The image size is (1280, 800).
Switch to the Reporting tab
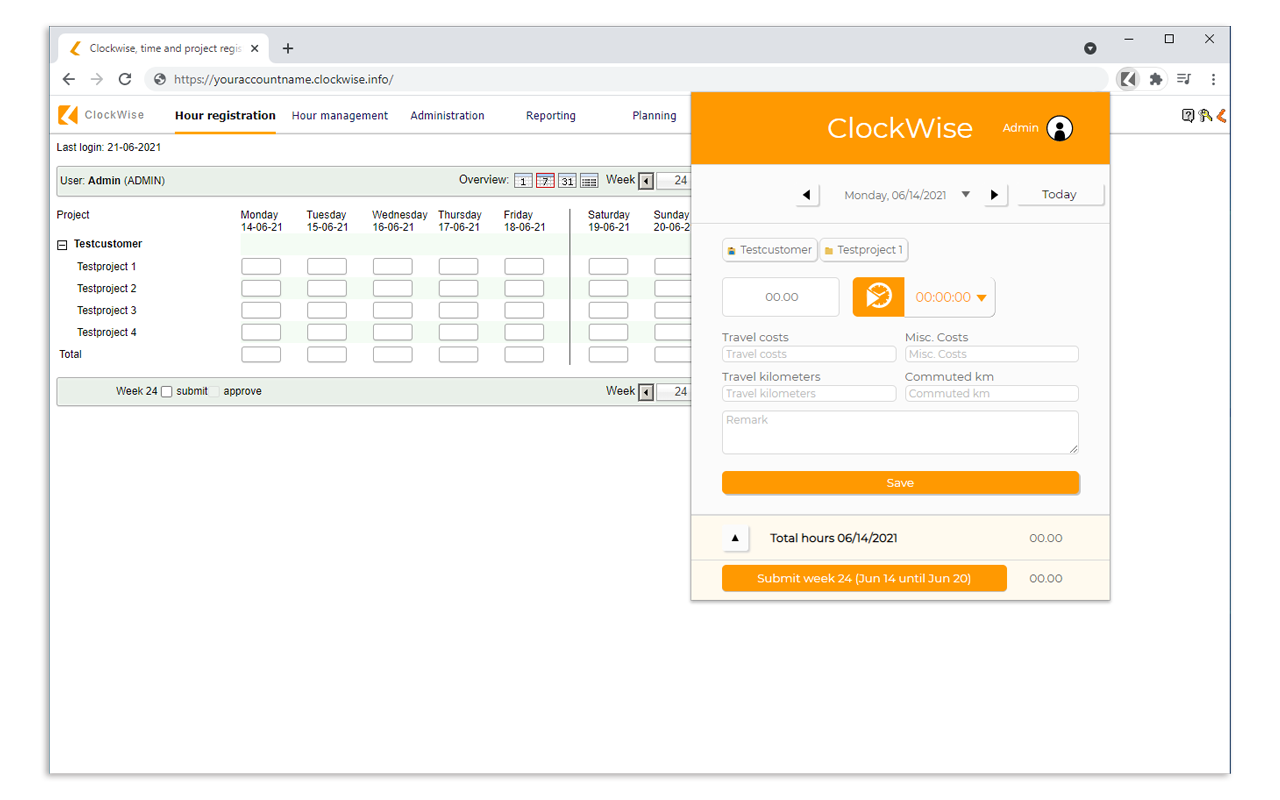[550, 115]
